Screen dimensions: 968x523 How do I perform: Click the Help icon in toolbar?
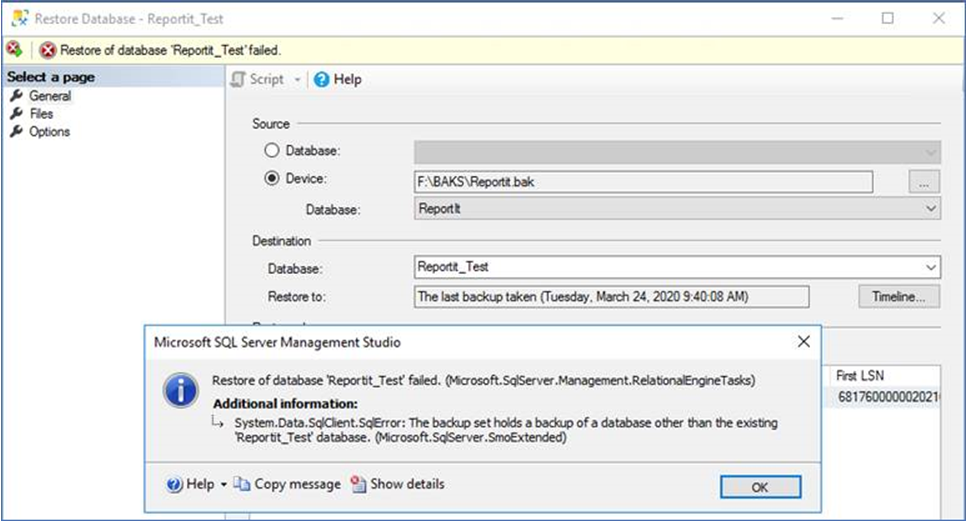[x=321, y=80]
